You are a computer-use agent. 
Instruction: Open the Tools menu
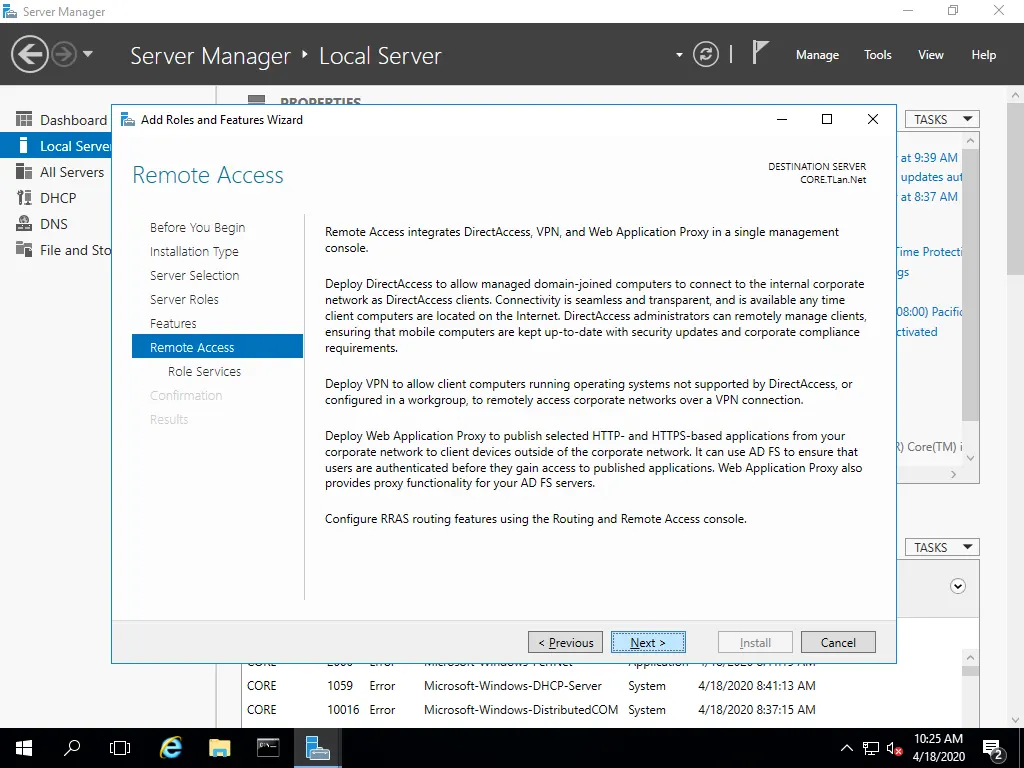click(877, 55)
